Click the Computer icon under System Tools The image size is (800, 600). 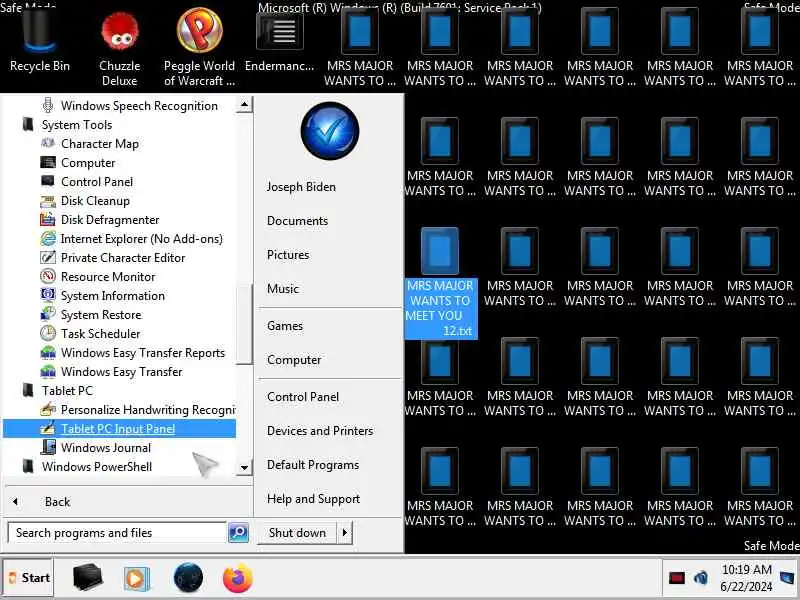tap(48, 162)
